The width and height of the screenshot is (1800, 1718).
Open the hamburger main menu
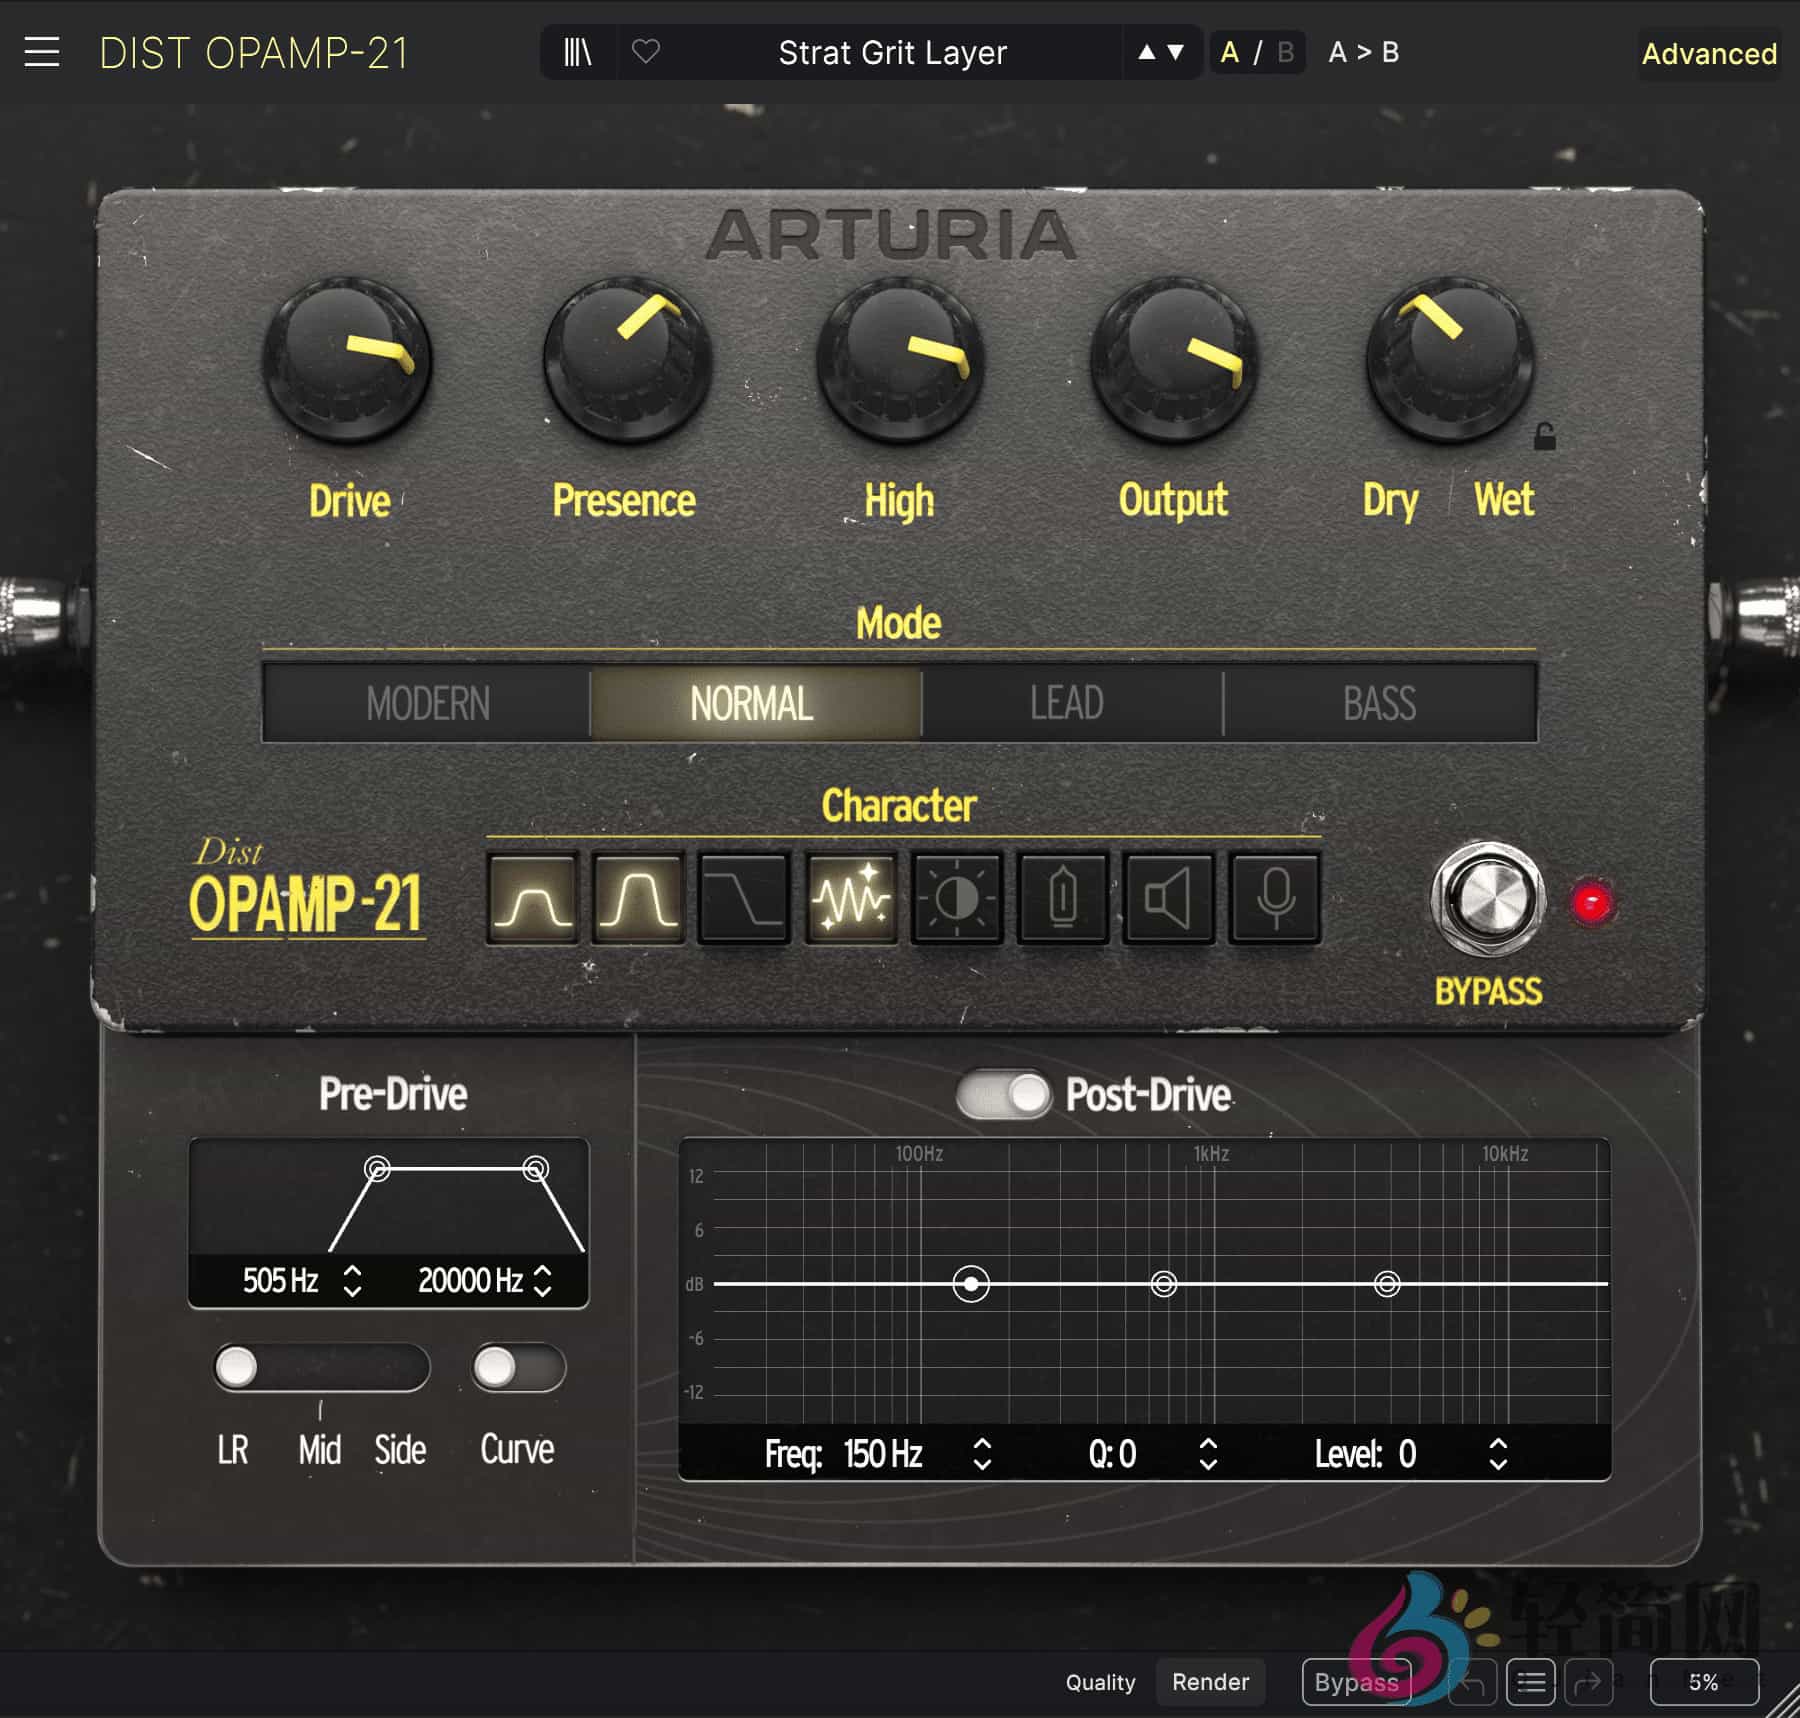click(42, 52)
